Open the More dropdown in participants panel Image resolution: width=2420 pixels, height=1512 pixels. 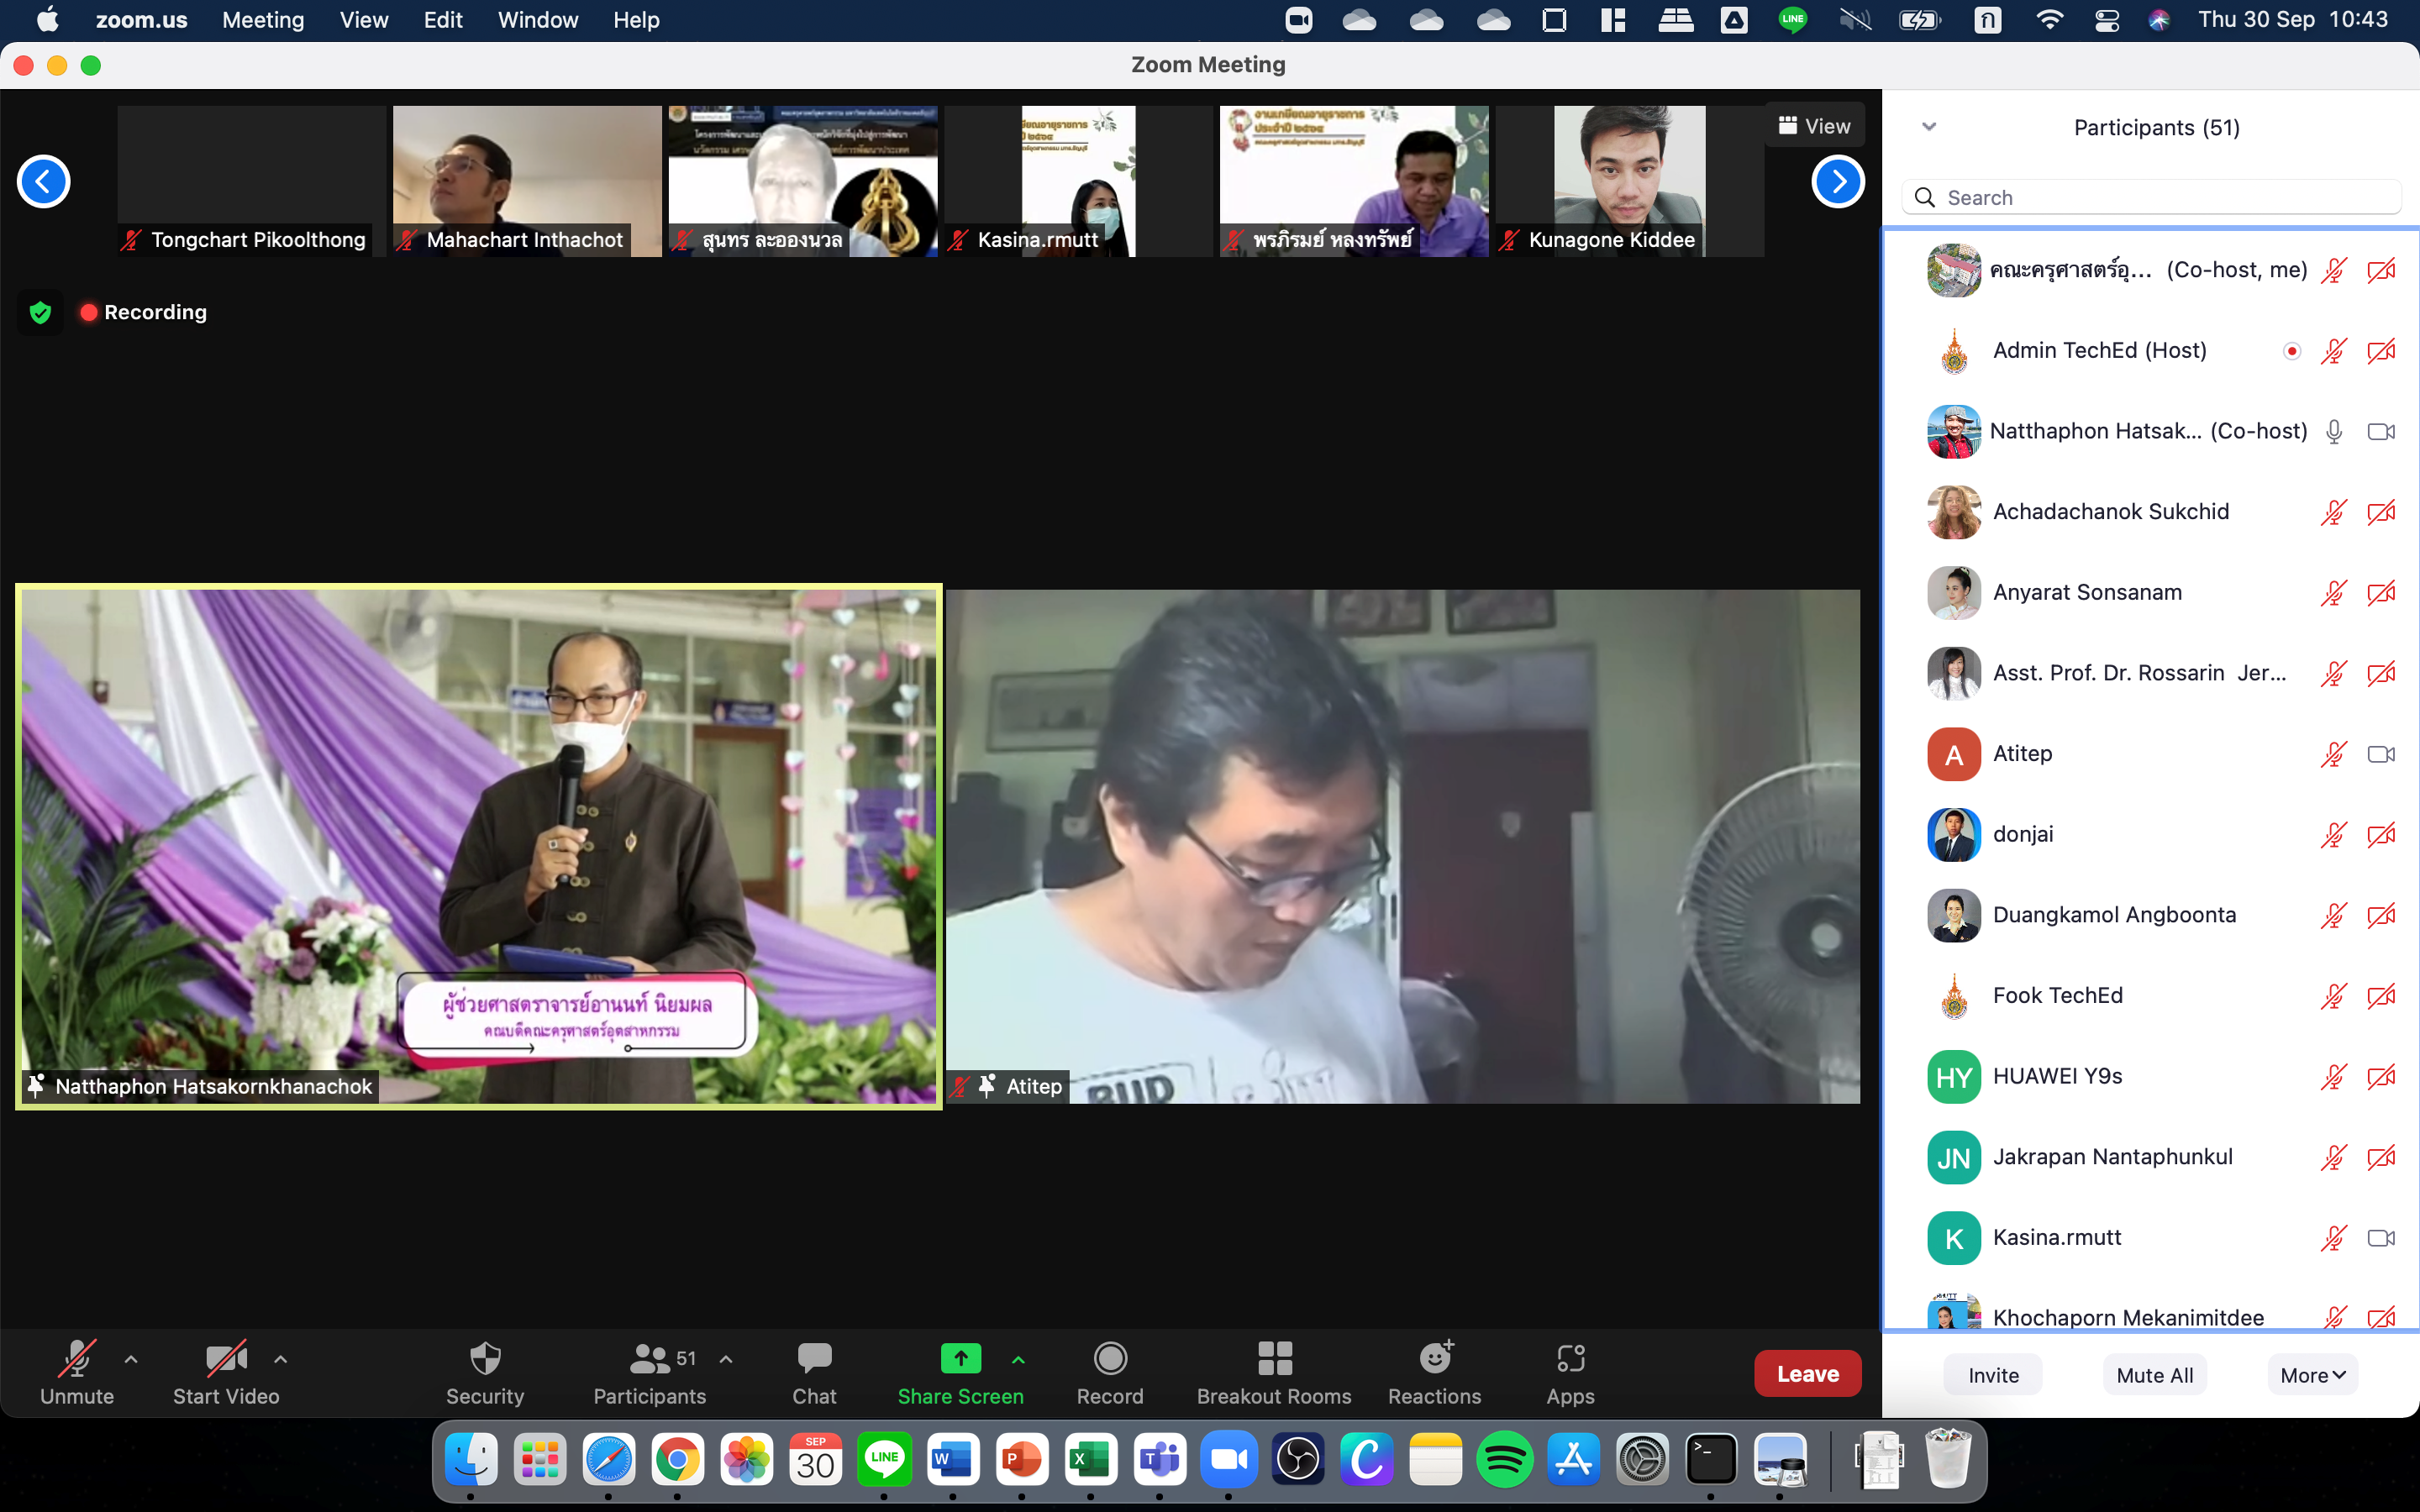coord(2312,1375)
